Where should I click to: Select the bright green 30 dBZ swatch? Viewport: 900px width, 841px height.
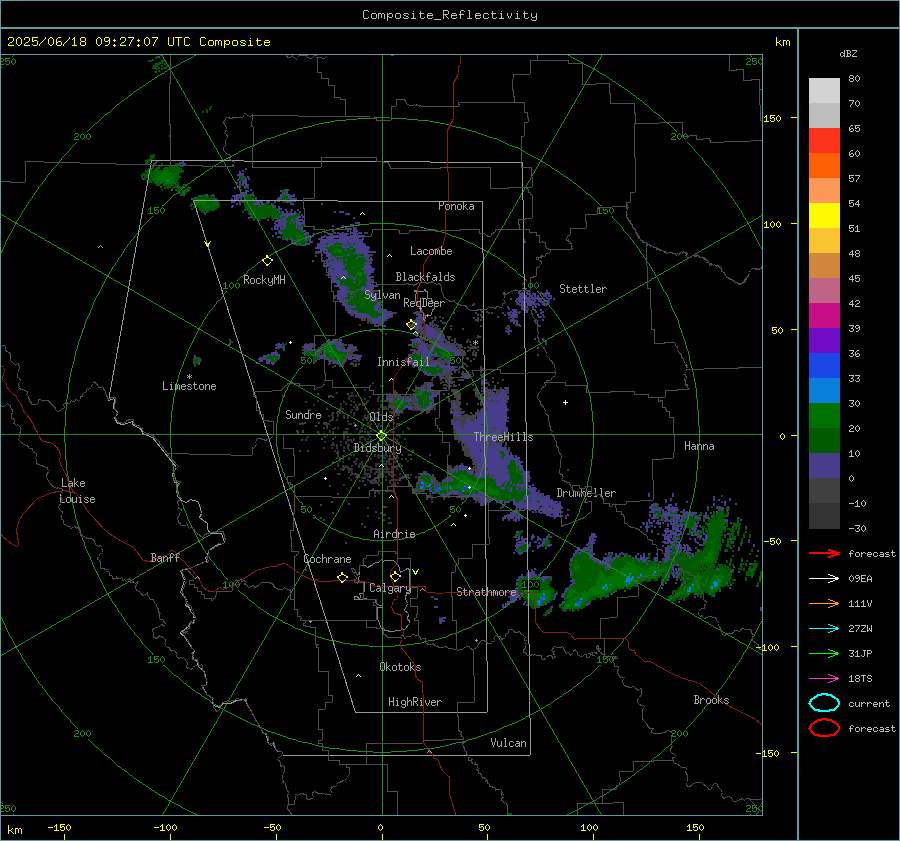(x=824, y=416)
